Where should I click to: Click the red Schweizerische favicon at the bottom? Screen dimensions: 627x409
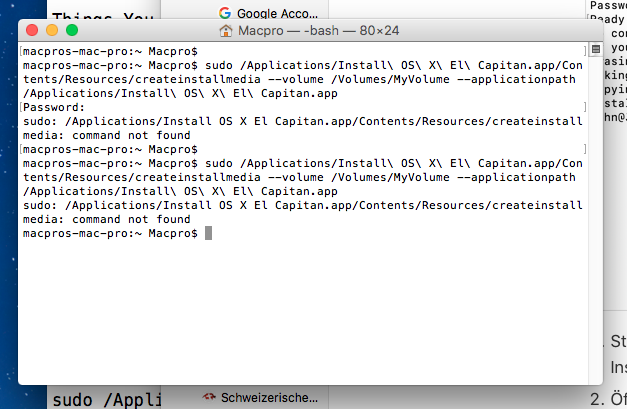pos(209,397)
